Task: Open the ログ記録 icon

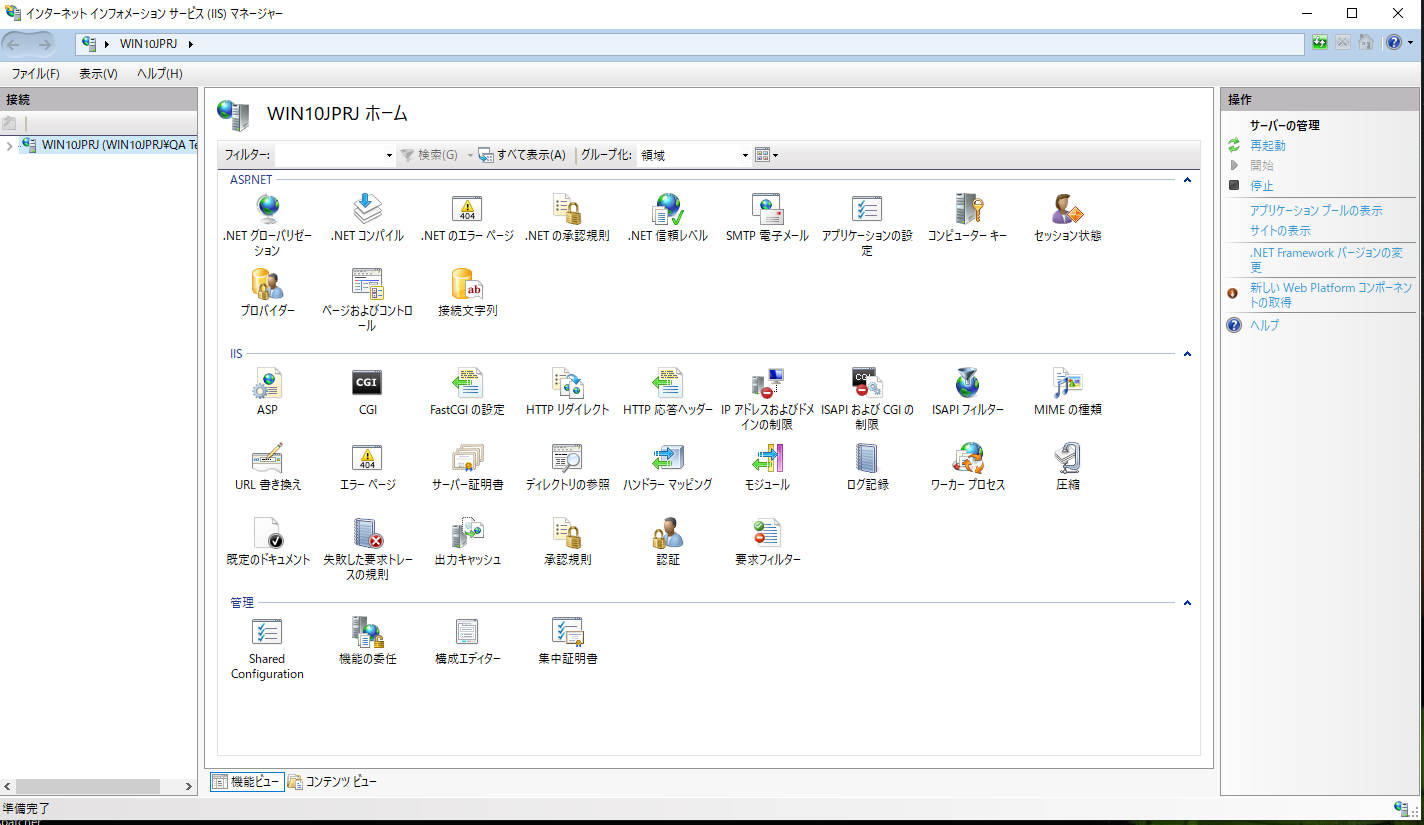Action: tap(867, 459)
